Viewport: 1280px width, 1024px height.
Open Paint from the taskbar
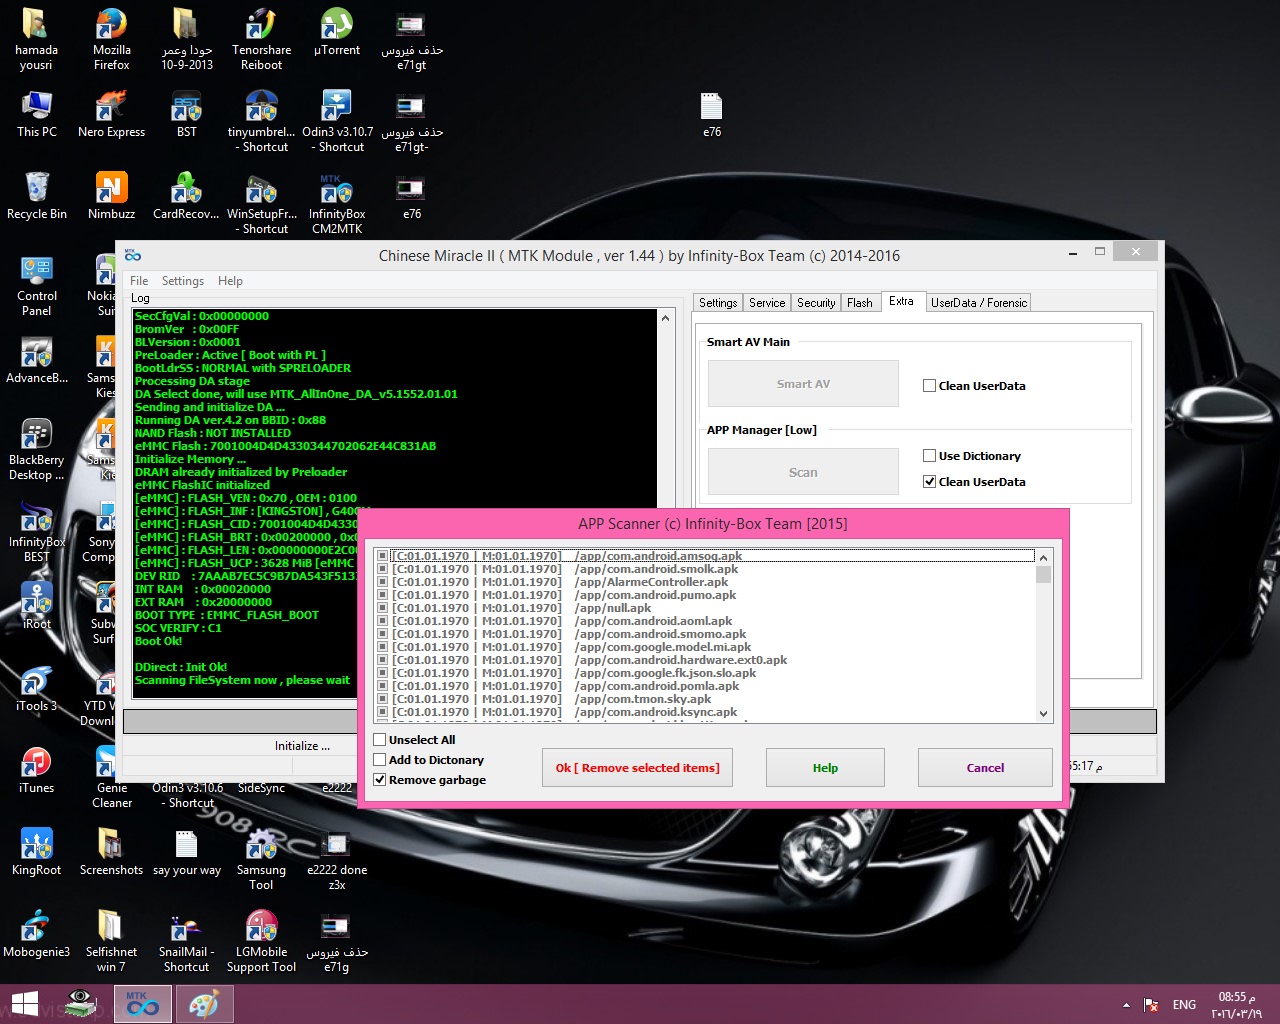(204, 1004)
